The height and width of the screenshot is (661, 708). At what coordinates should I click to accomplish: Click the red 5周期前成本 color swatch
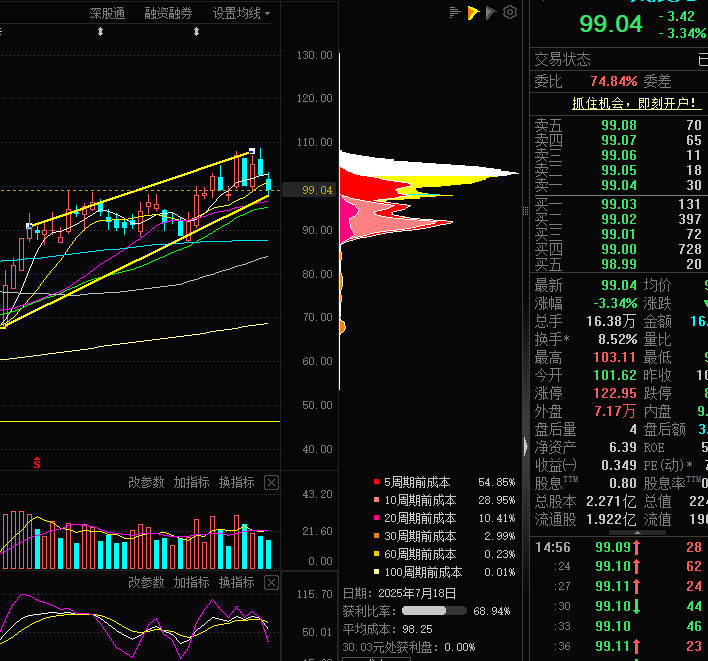[376, 482]
